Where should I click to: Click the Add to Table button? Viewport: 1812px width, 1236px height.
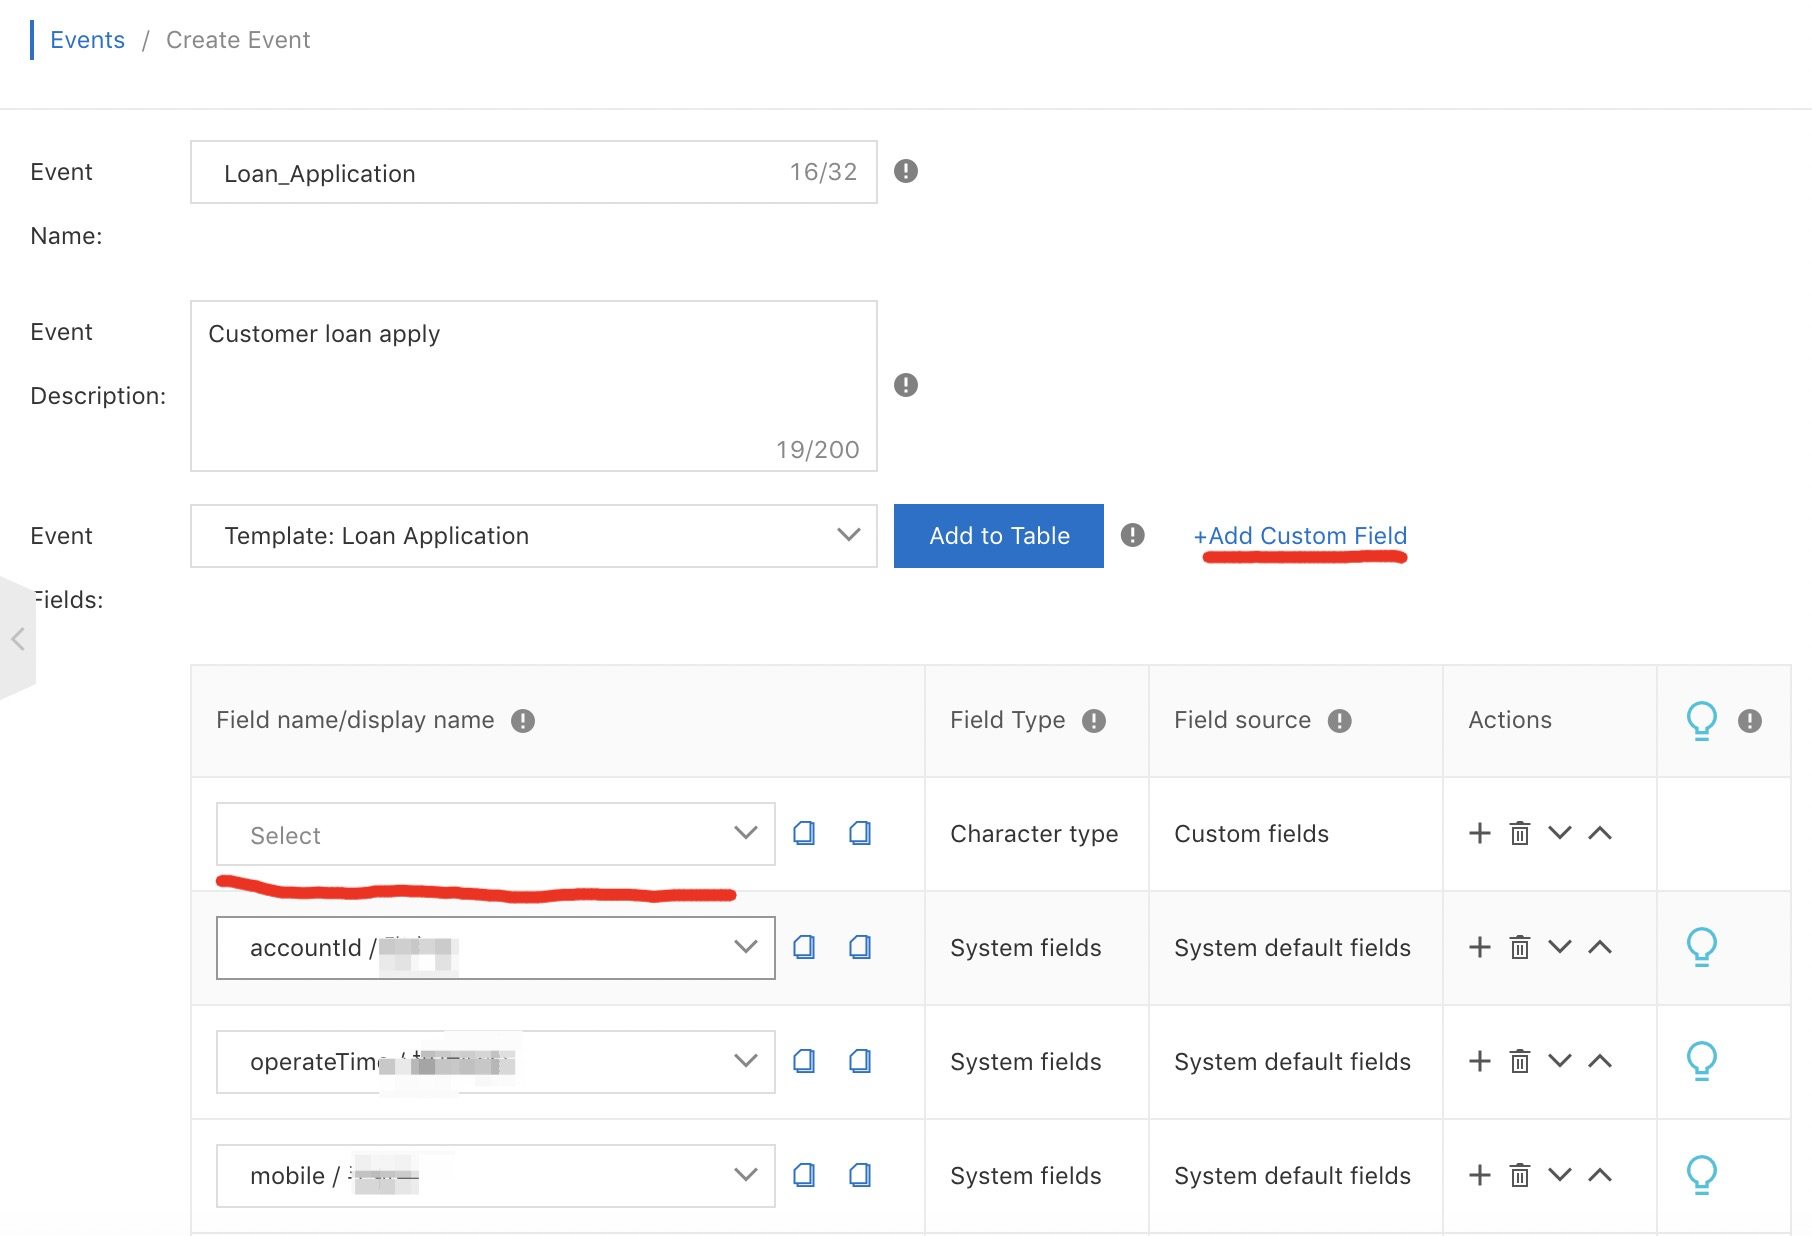998,536
